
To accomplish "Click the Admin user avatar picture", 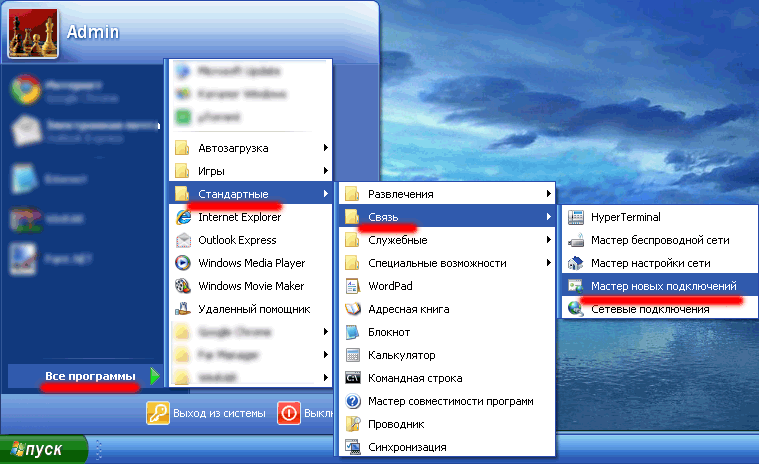I will click(33, 33).
